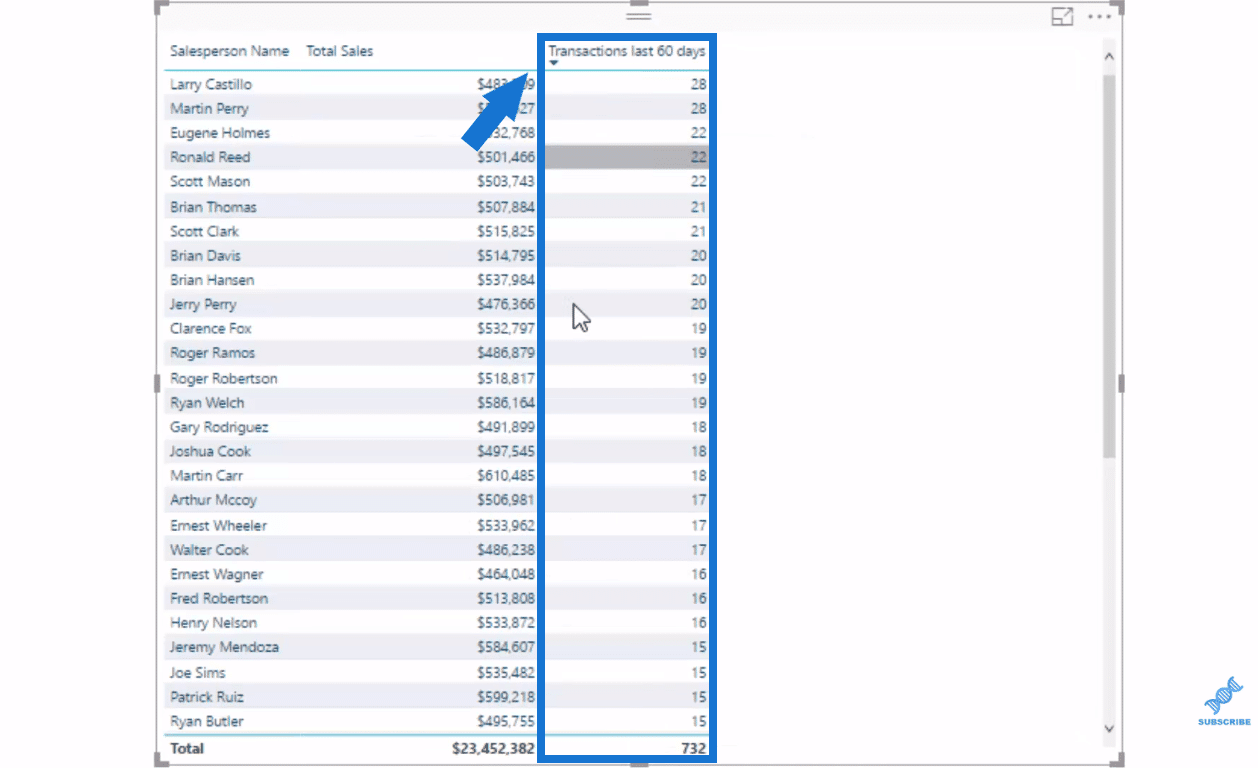Image resolution: width=1258 pixels, height=768 pixels.
Task: Click the visual's top drag handle
Action: [x=638, y=16]
